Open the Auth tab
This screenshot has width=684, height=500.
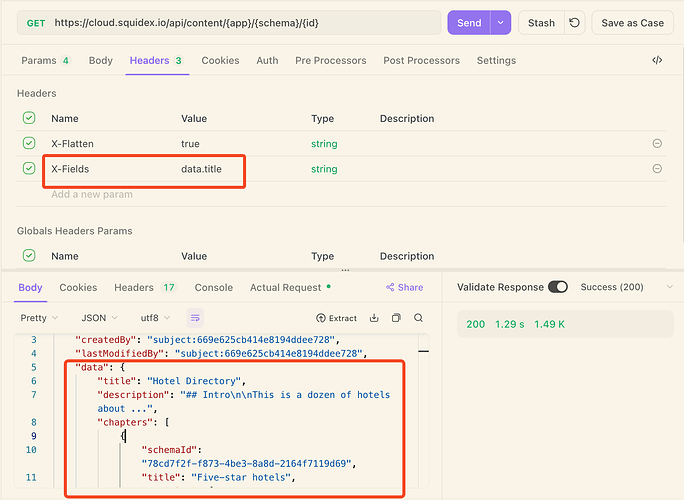267,61
